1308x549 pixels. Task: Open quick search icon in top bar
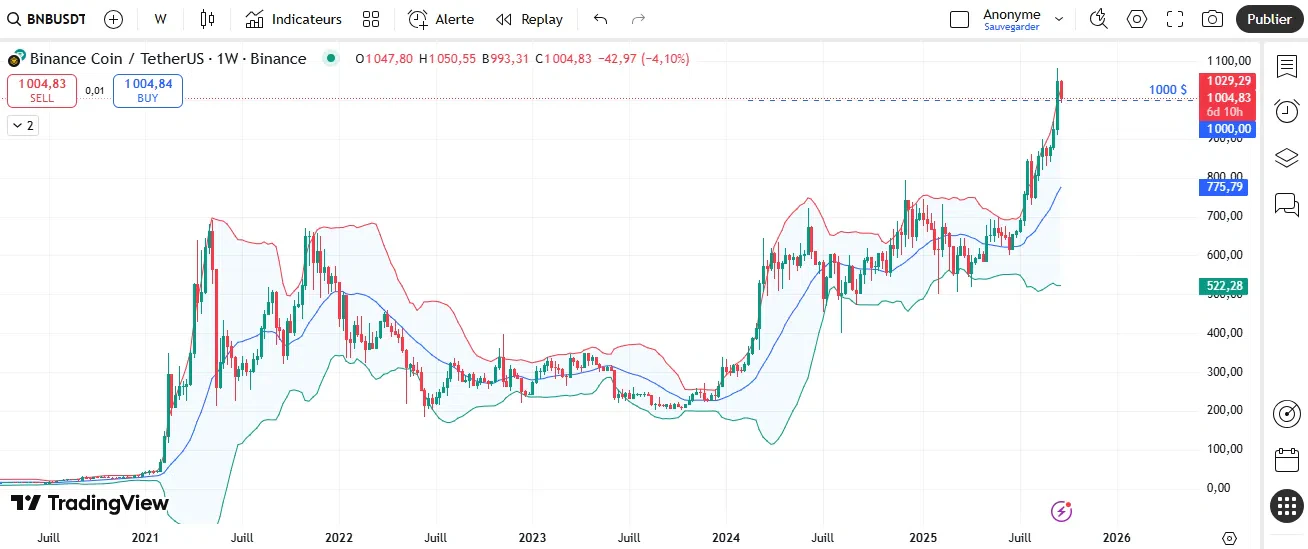coord(1099,19)
